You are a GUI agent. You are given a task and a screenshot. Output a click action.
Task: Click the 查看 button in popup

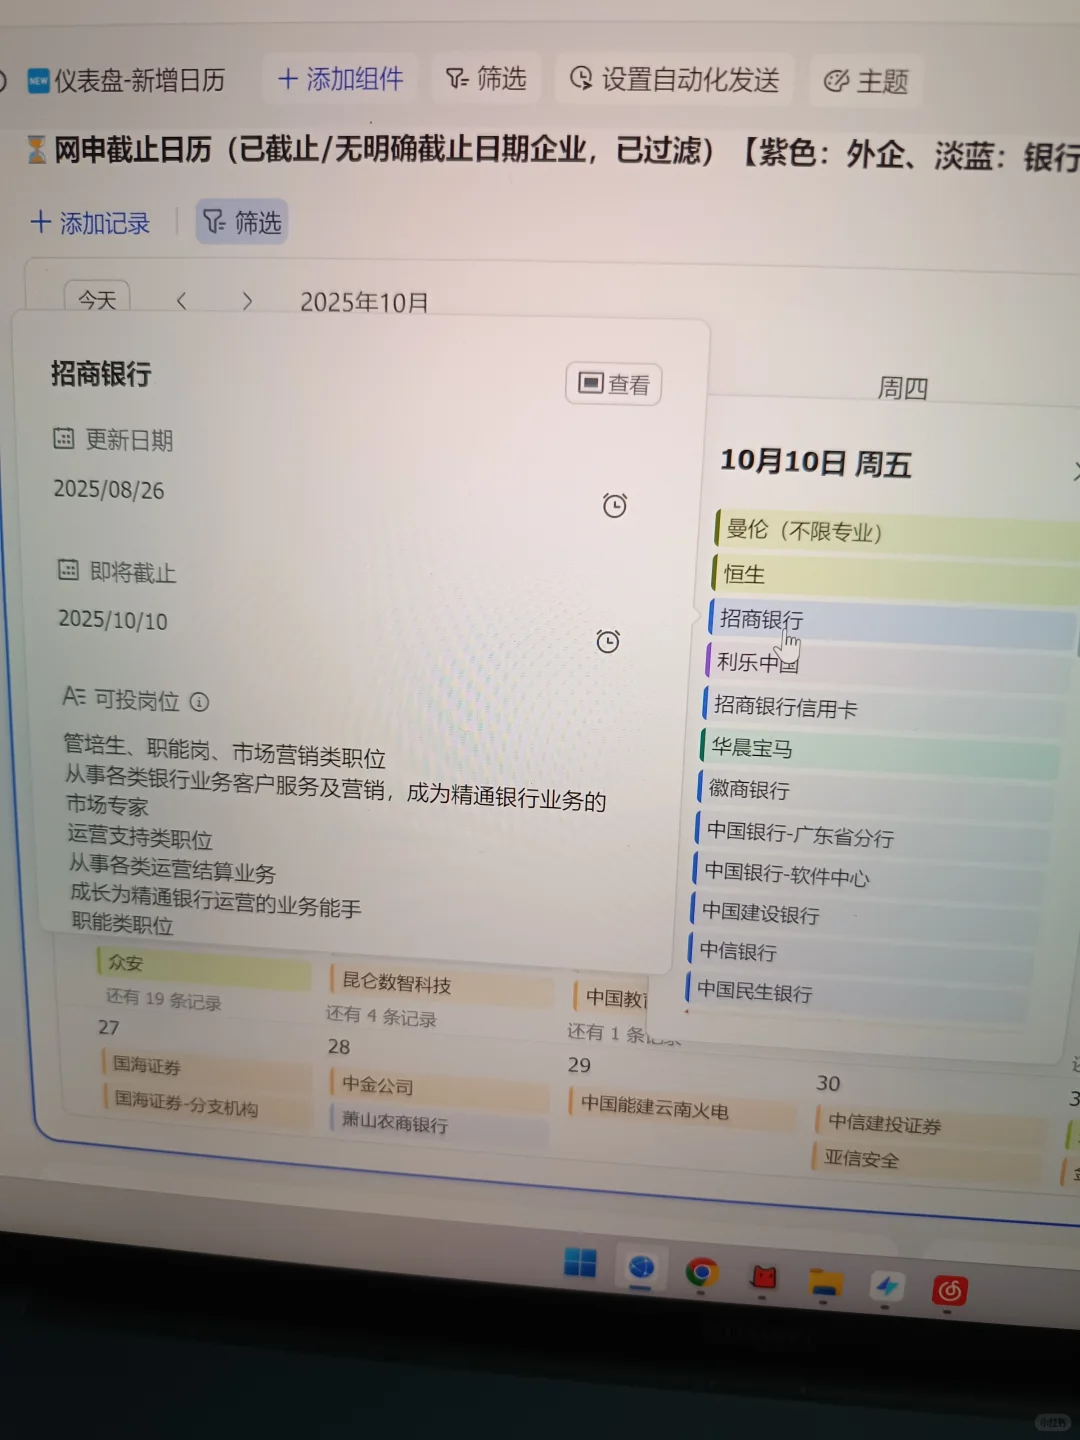614,384
